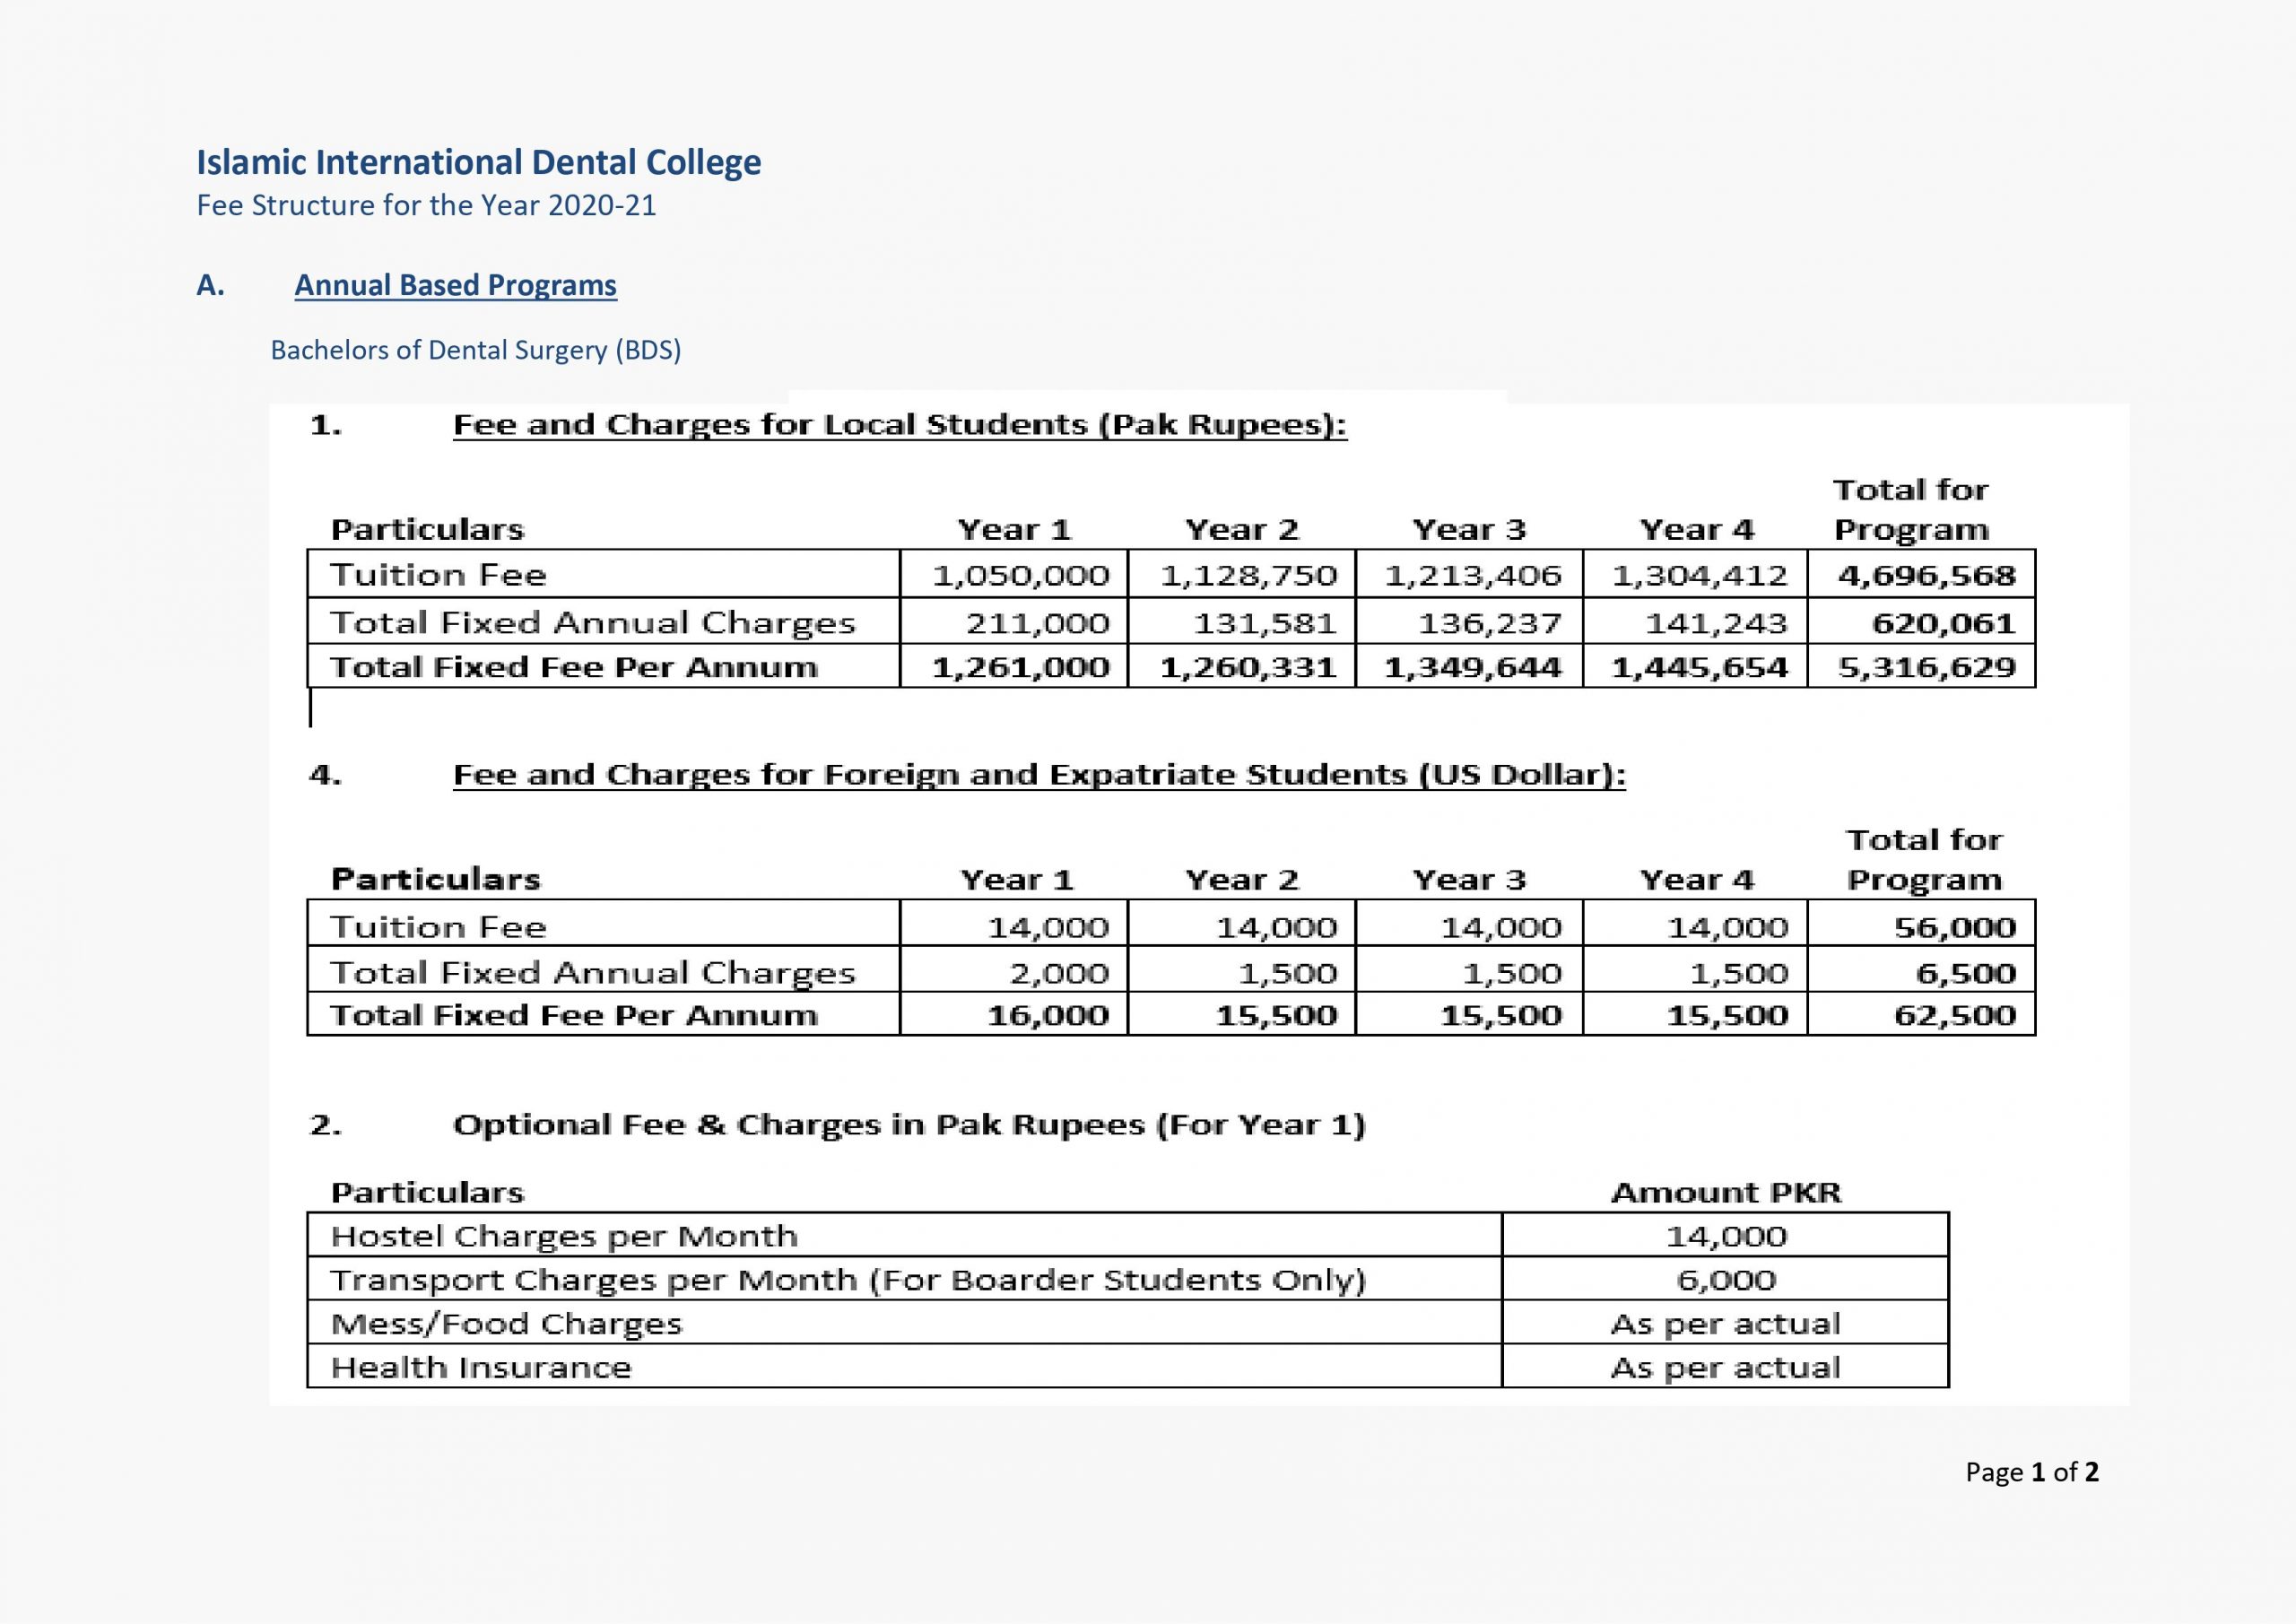The image size is (2296, 1624).
Task: Click the Islamic International Dental College title
Action: (478, 162)
